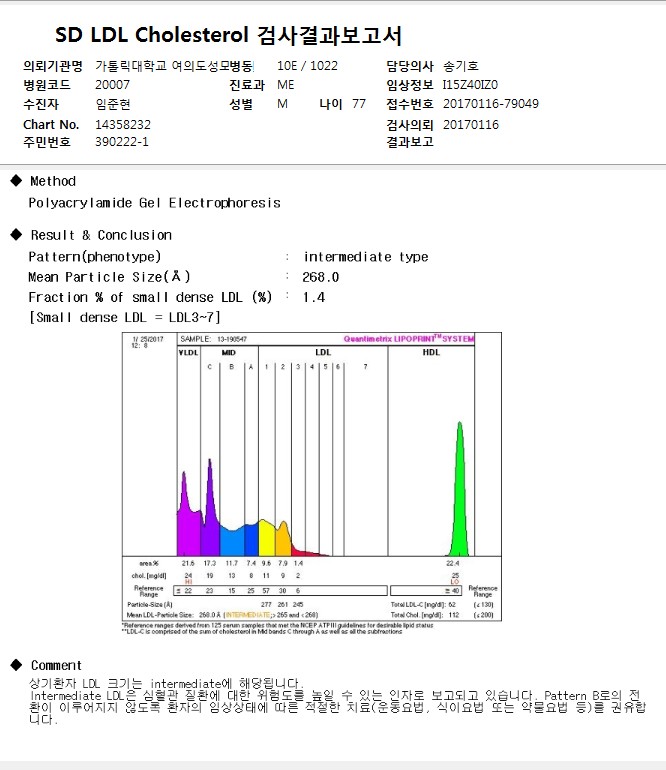This screenshot has width=666, height=770.
Task: Click 'Pattern B로의 전환' in comment text
Action: [592, 696]
